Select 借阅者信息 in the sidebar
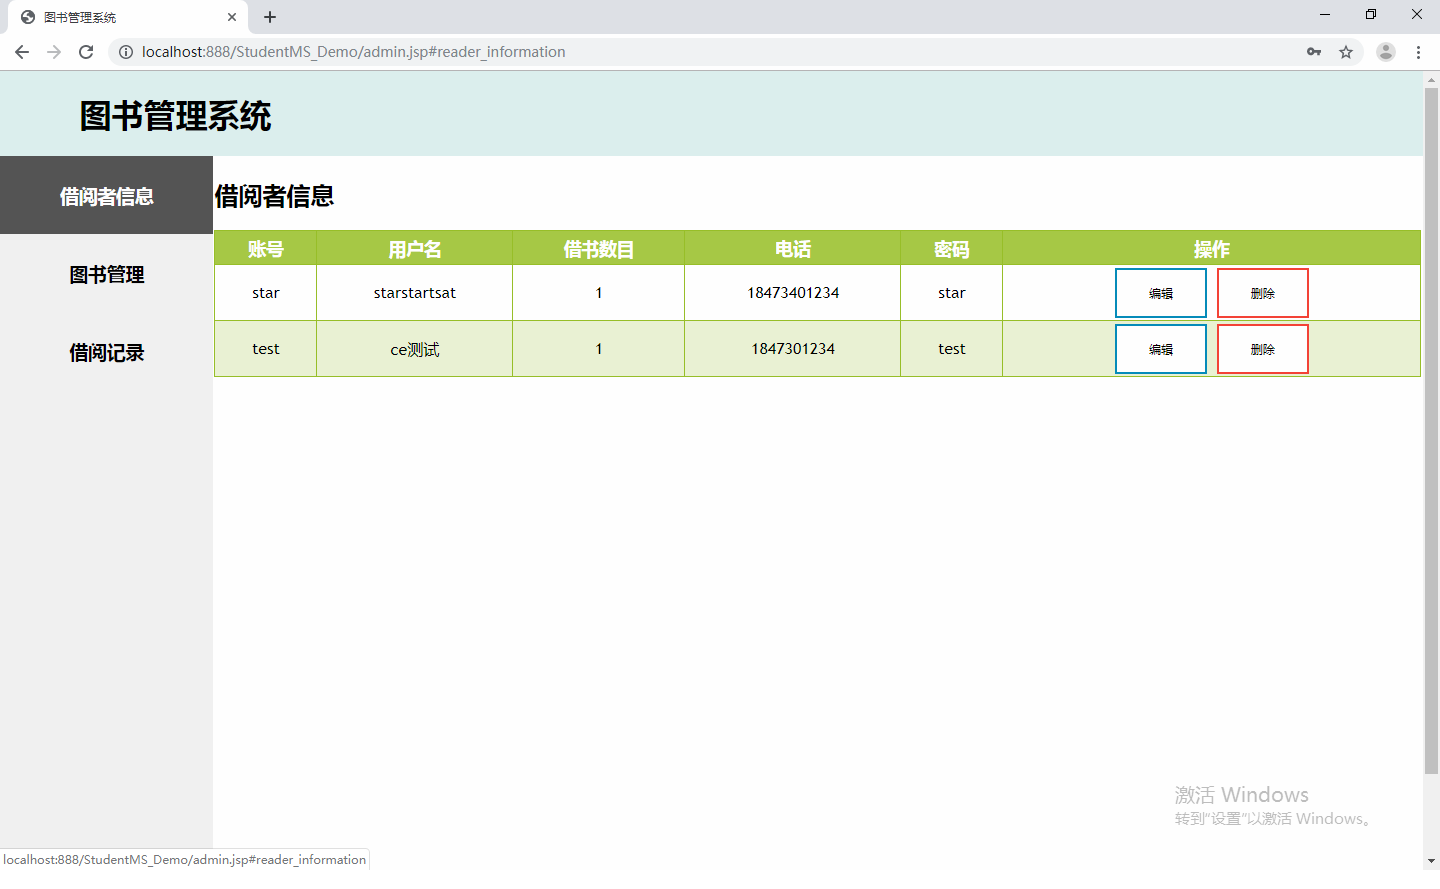This screenshot has width=1440, height=889. tap(106, 196)
